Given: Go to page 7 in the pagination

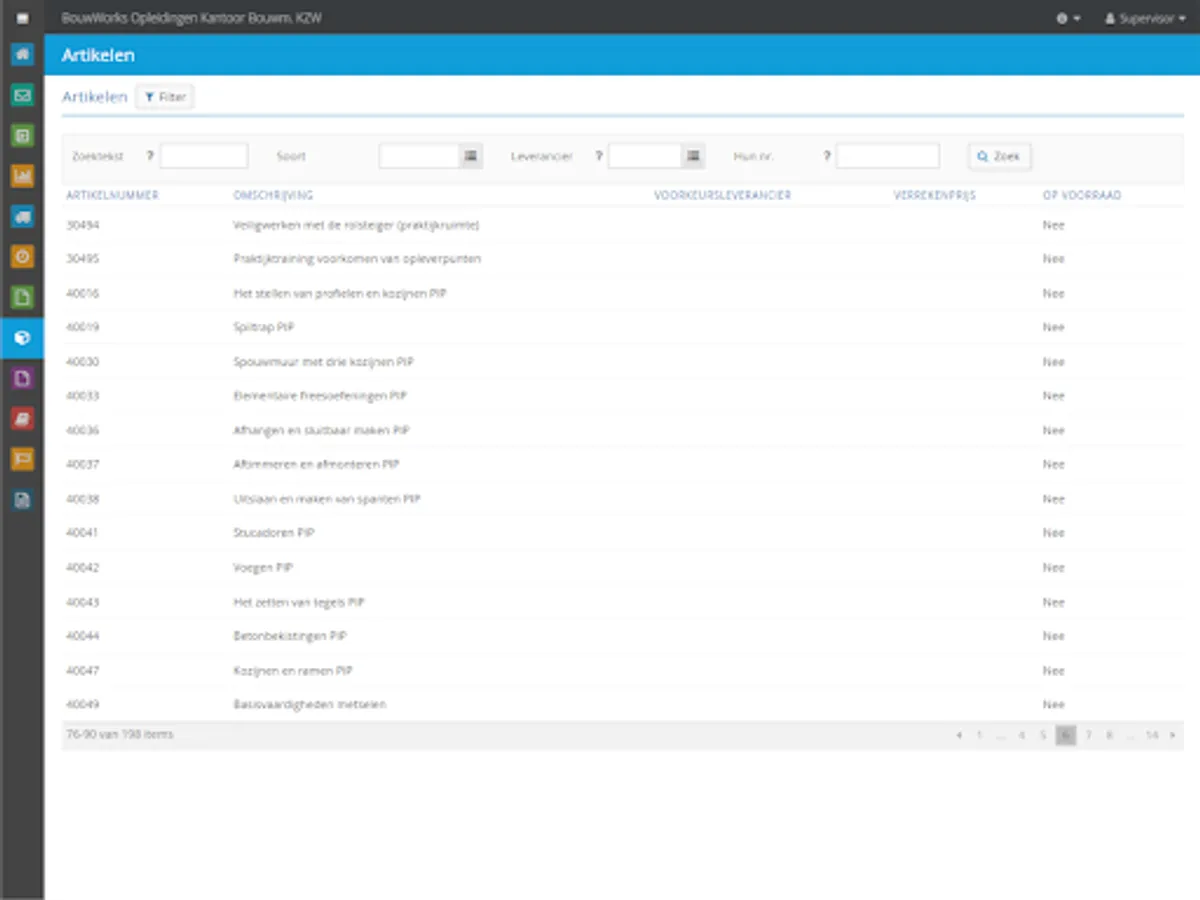Looking at the screenshot, I should tap(1088, 735).
